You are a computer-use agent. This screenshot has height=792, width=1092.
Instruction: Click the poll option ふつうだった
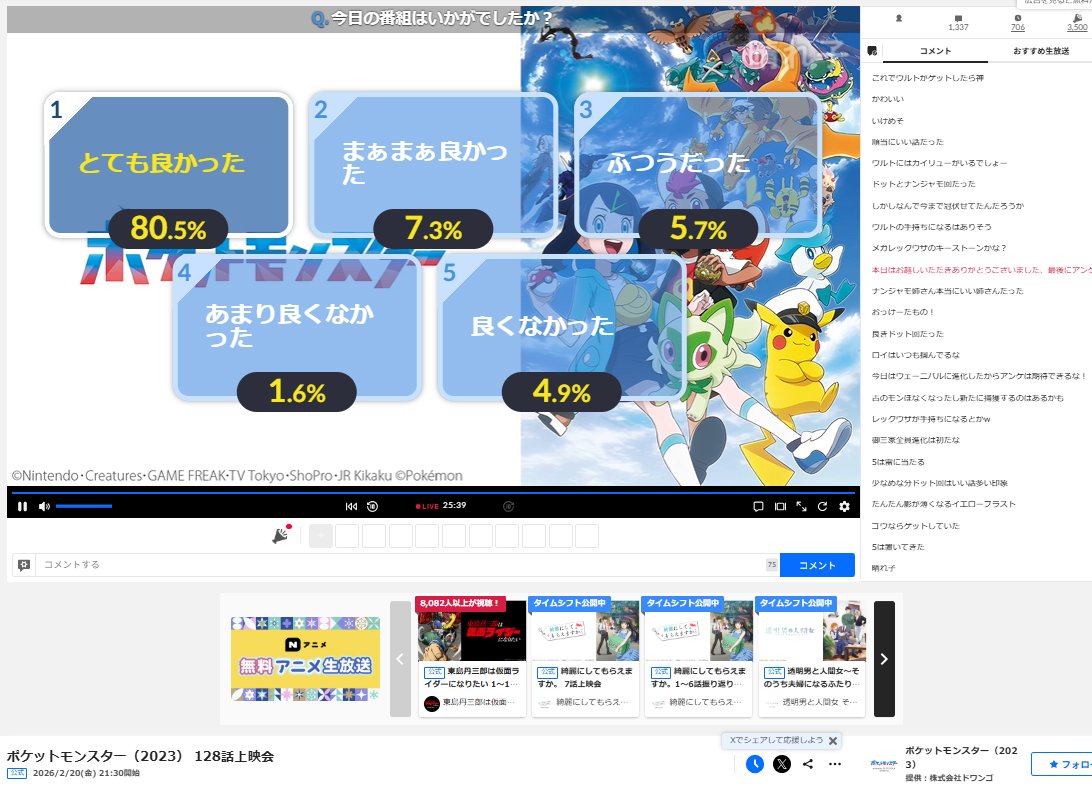pyautogui.click(x=699, y=164)
